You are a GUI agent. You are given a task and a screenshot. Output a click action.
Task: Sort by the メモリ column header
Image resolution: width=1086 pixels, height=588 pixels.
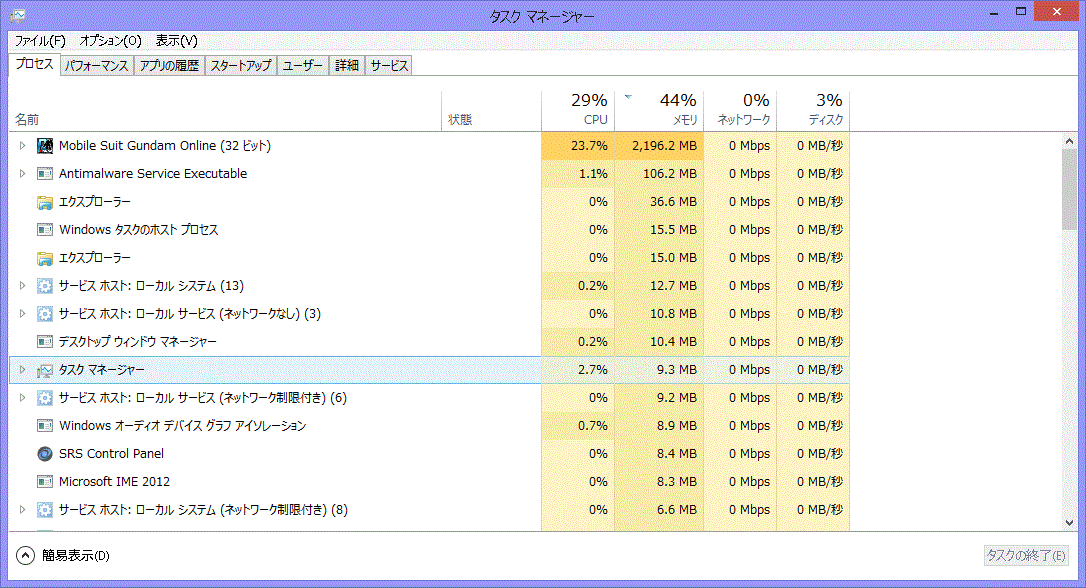click(660, 110)
